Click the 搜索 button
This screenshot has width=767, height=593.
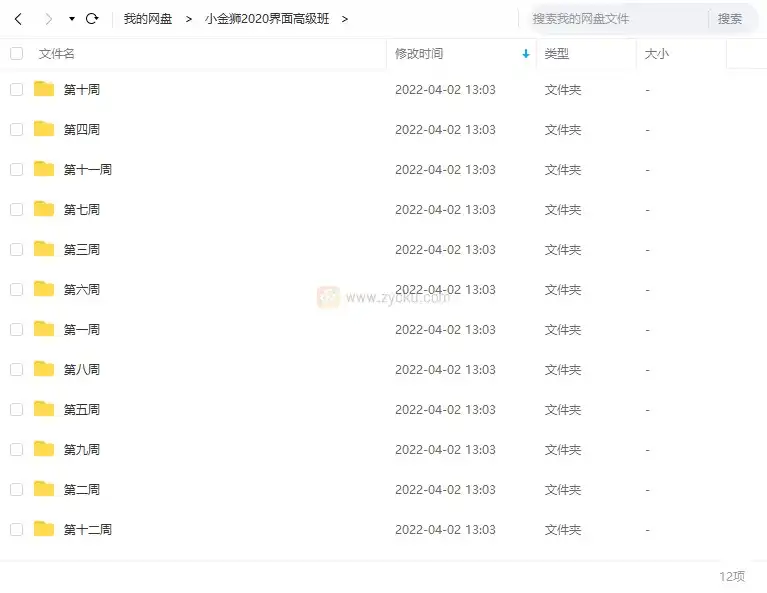point(730,19)
